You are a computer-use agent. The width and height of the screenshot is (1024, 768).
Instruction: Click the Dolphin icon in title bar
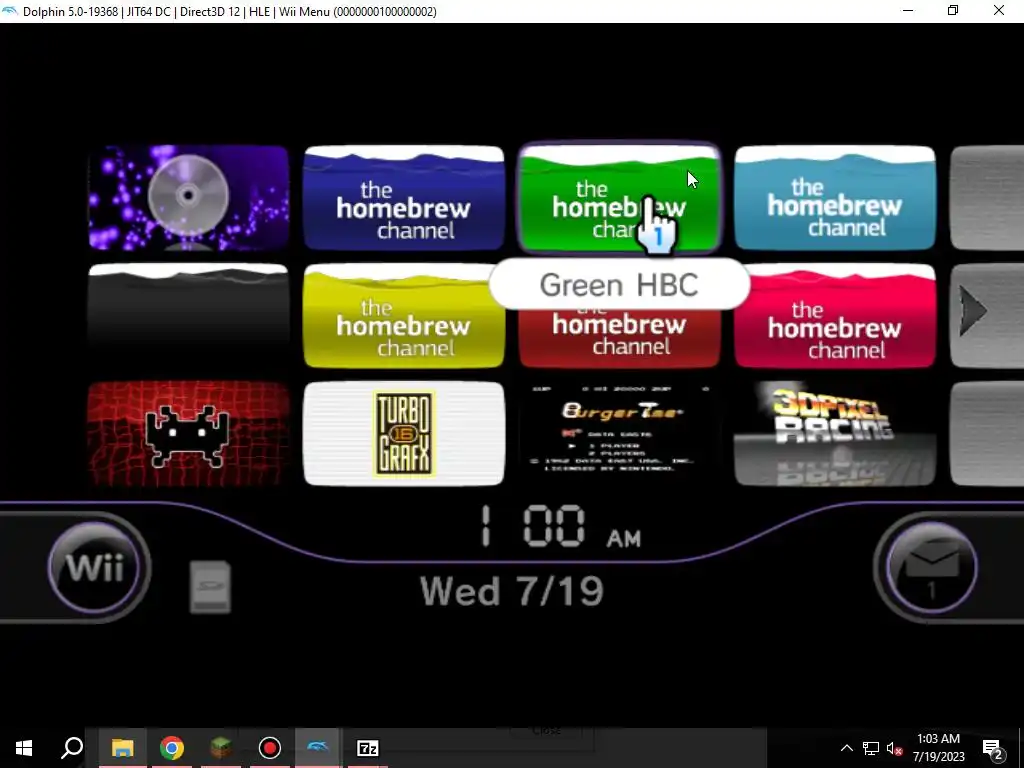pyautogui.click(x=10, y=11)
